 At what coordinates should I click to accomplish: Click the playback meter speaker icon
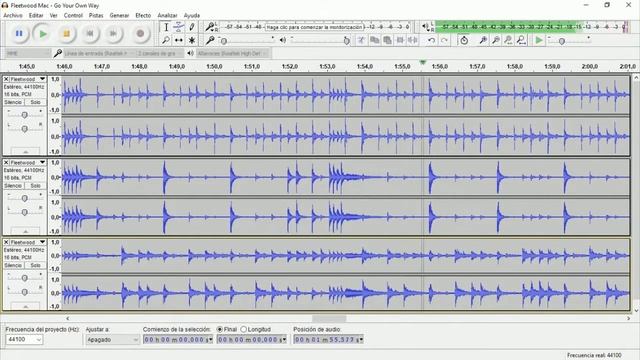[425, 27]
